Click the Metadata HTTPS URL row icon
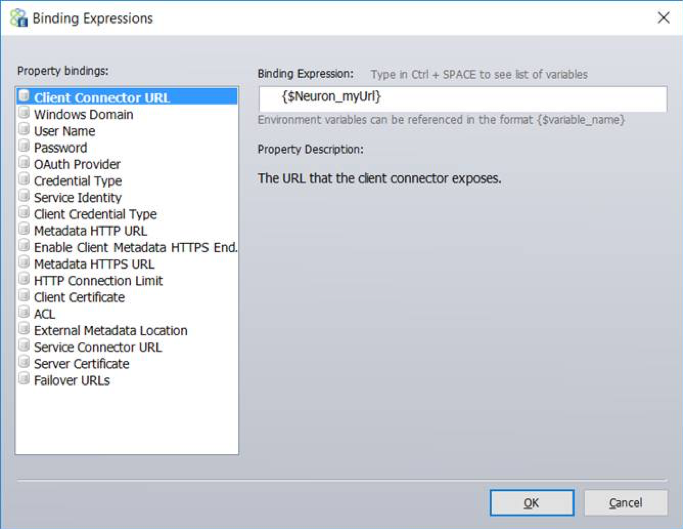 coord(24,262)
